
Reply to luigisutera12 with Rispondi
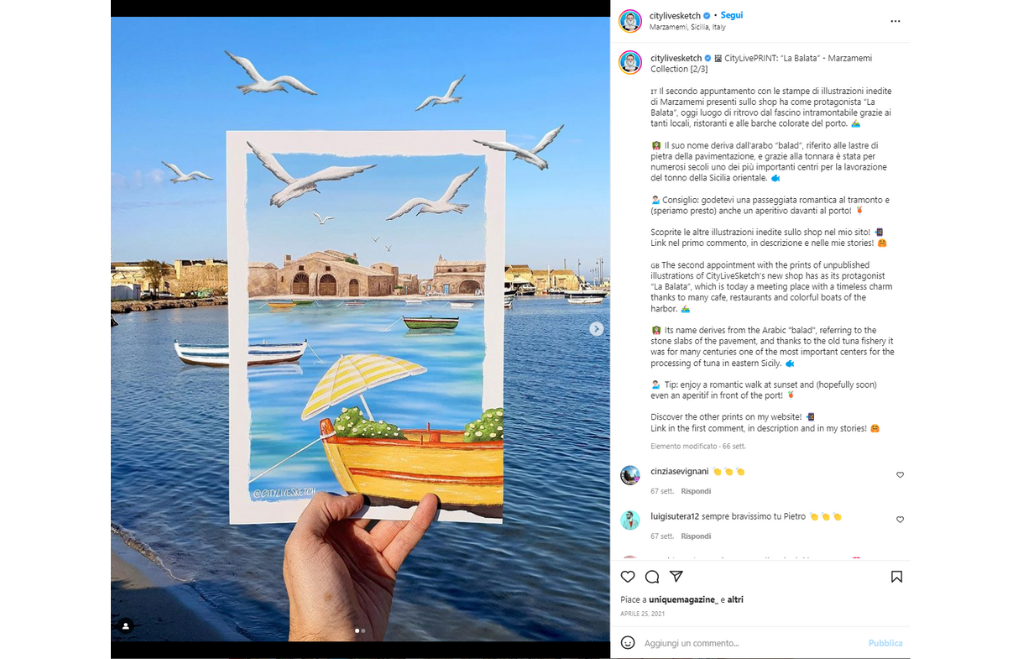click(x=696, y=536)
